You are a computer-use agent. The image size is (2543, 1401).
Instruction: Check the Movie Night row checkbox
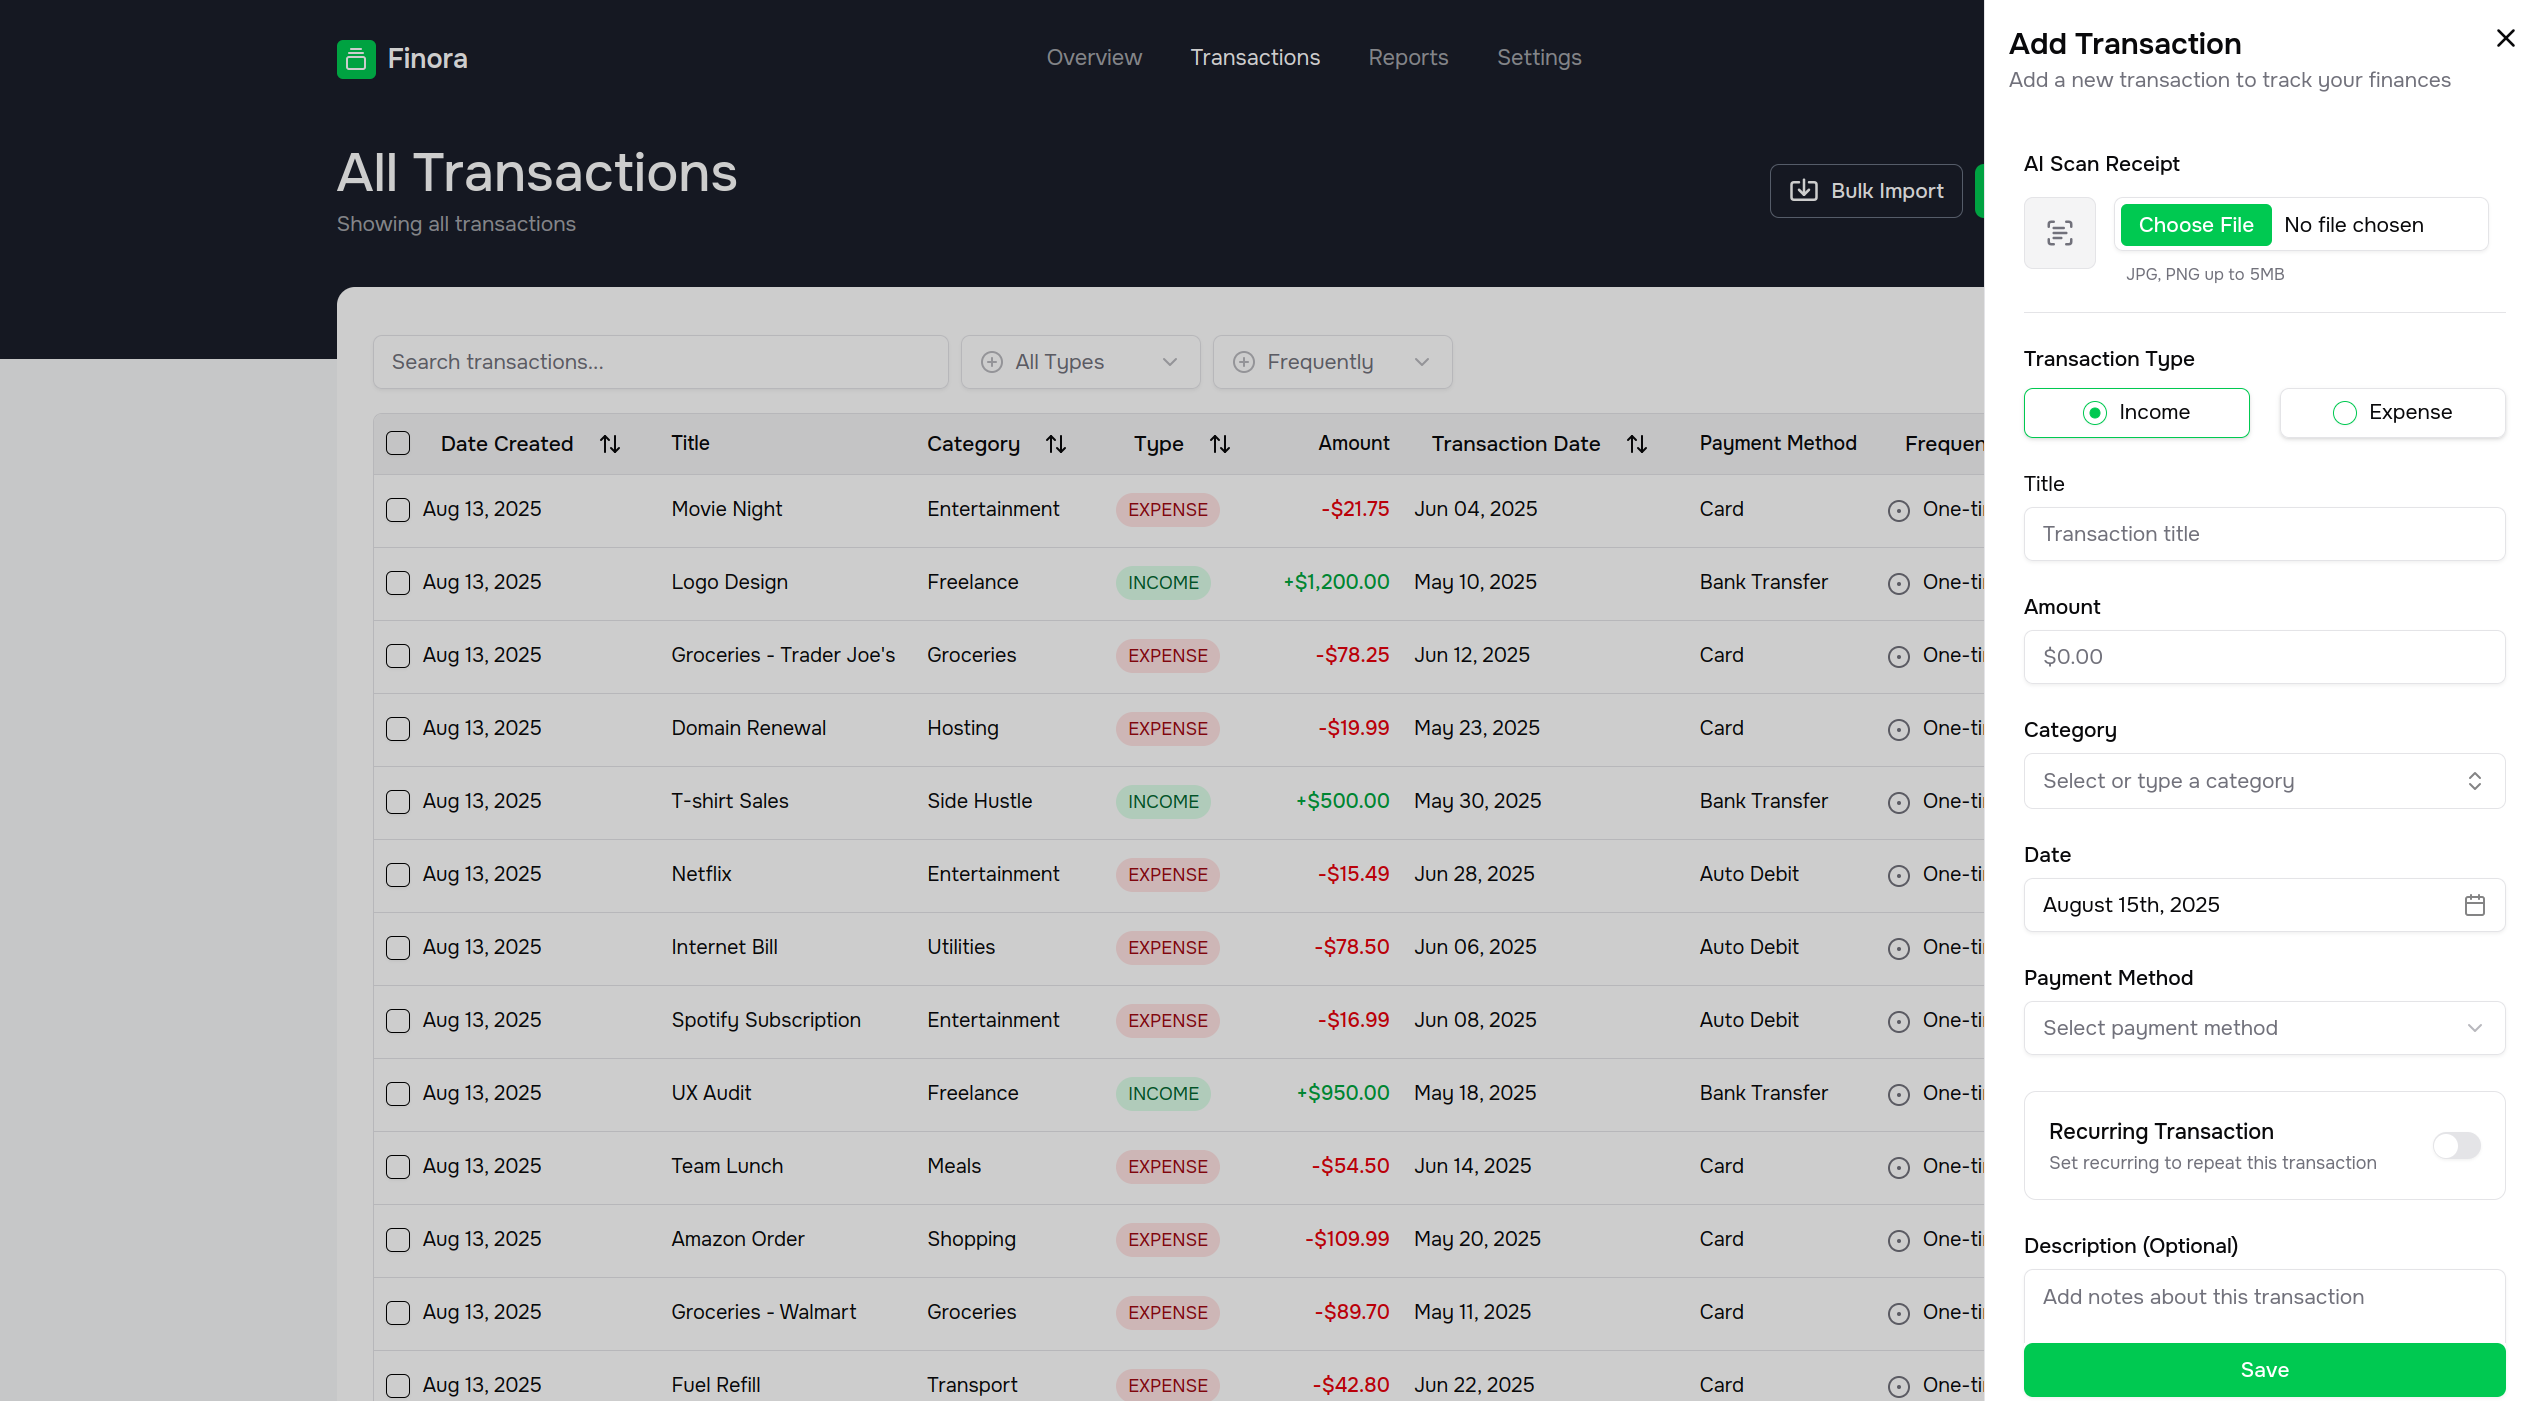click(x=398, y=510)
